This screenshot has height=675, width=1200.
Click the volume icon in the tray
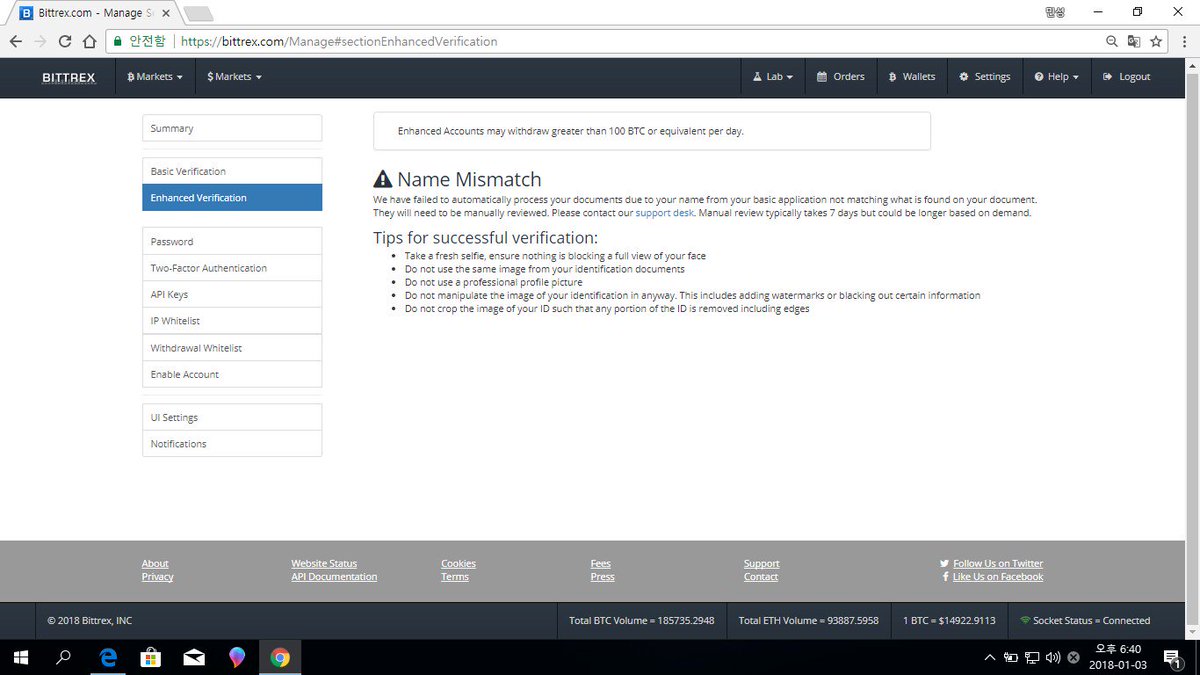pyautogui.click(x=1052, y=657)
